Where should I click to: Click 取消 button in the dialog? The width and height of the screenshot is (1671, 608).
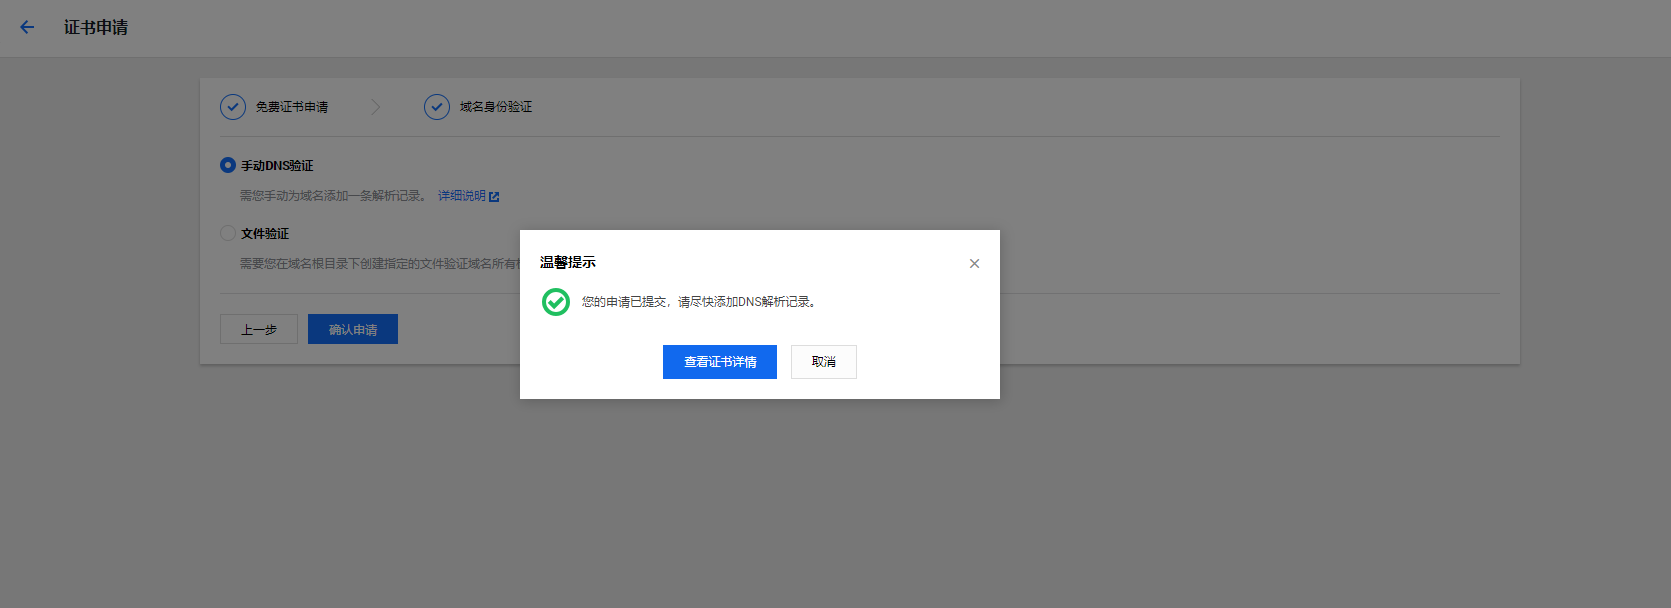(824, 362)
